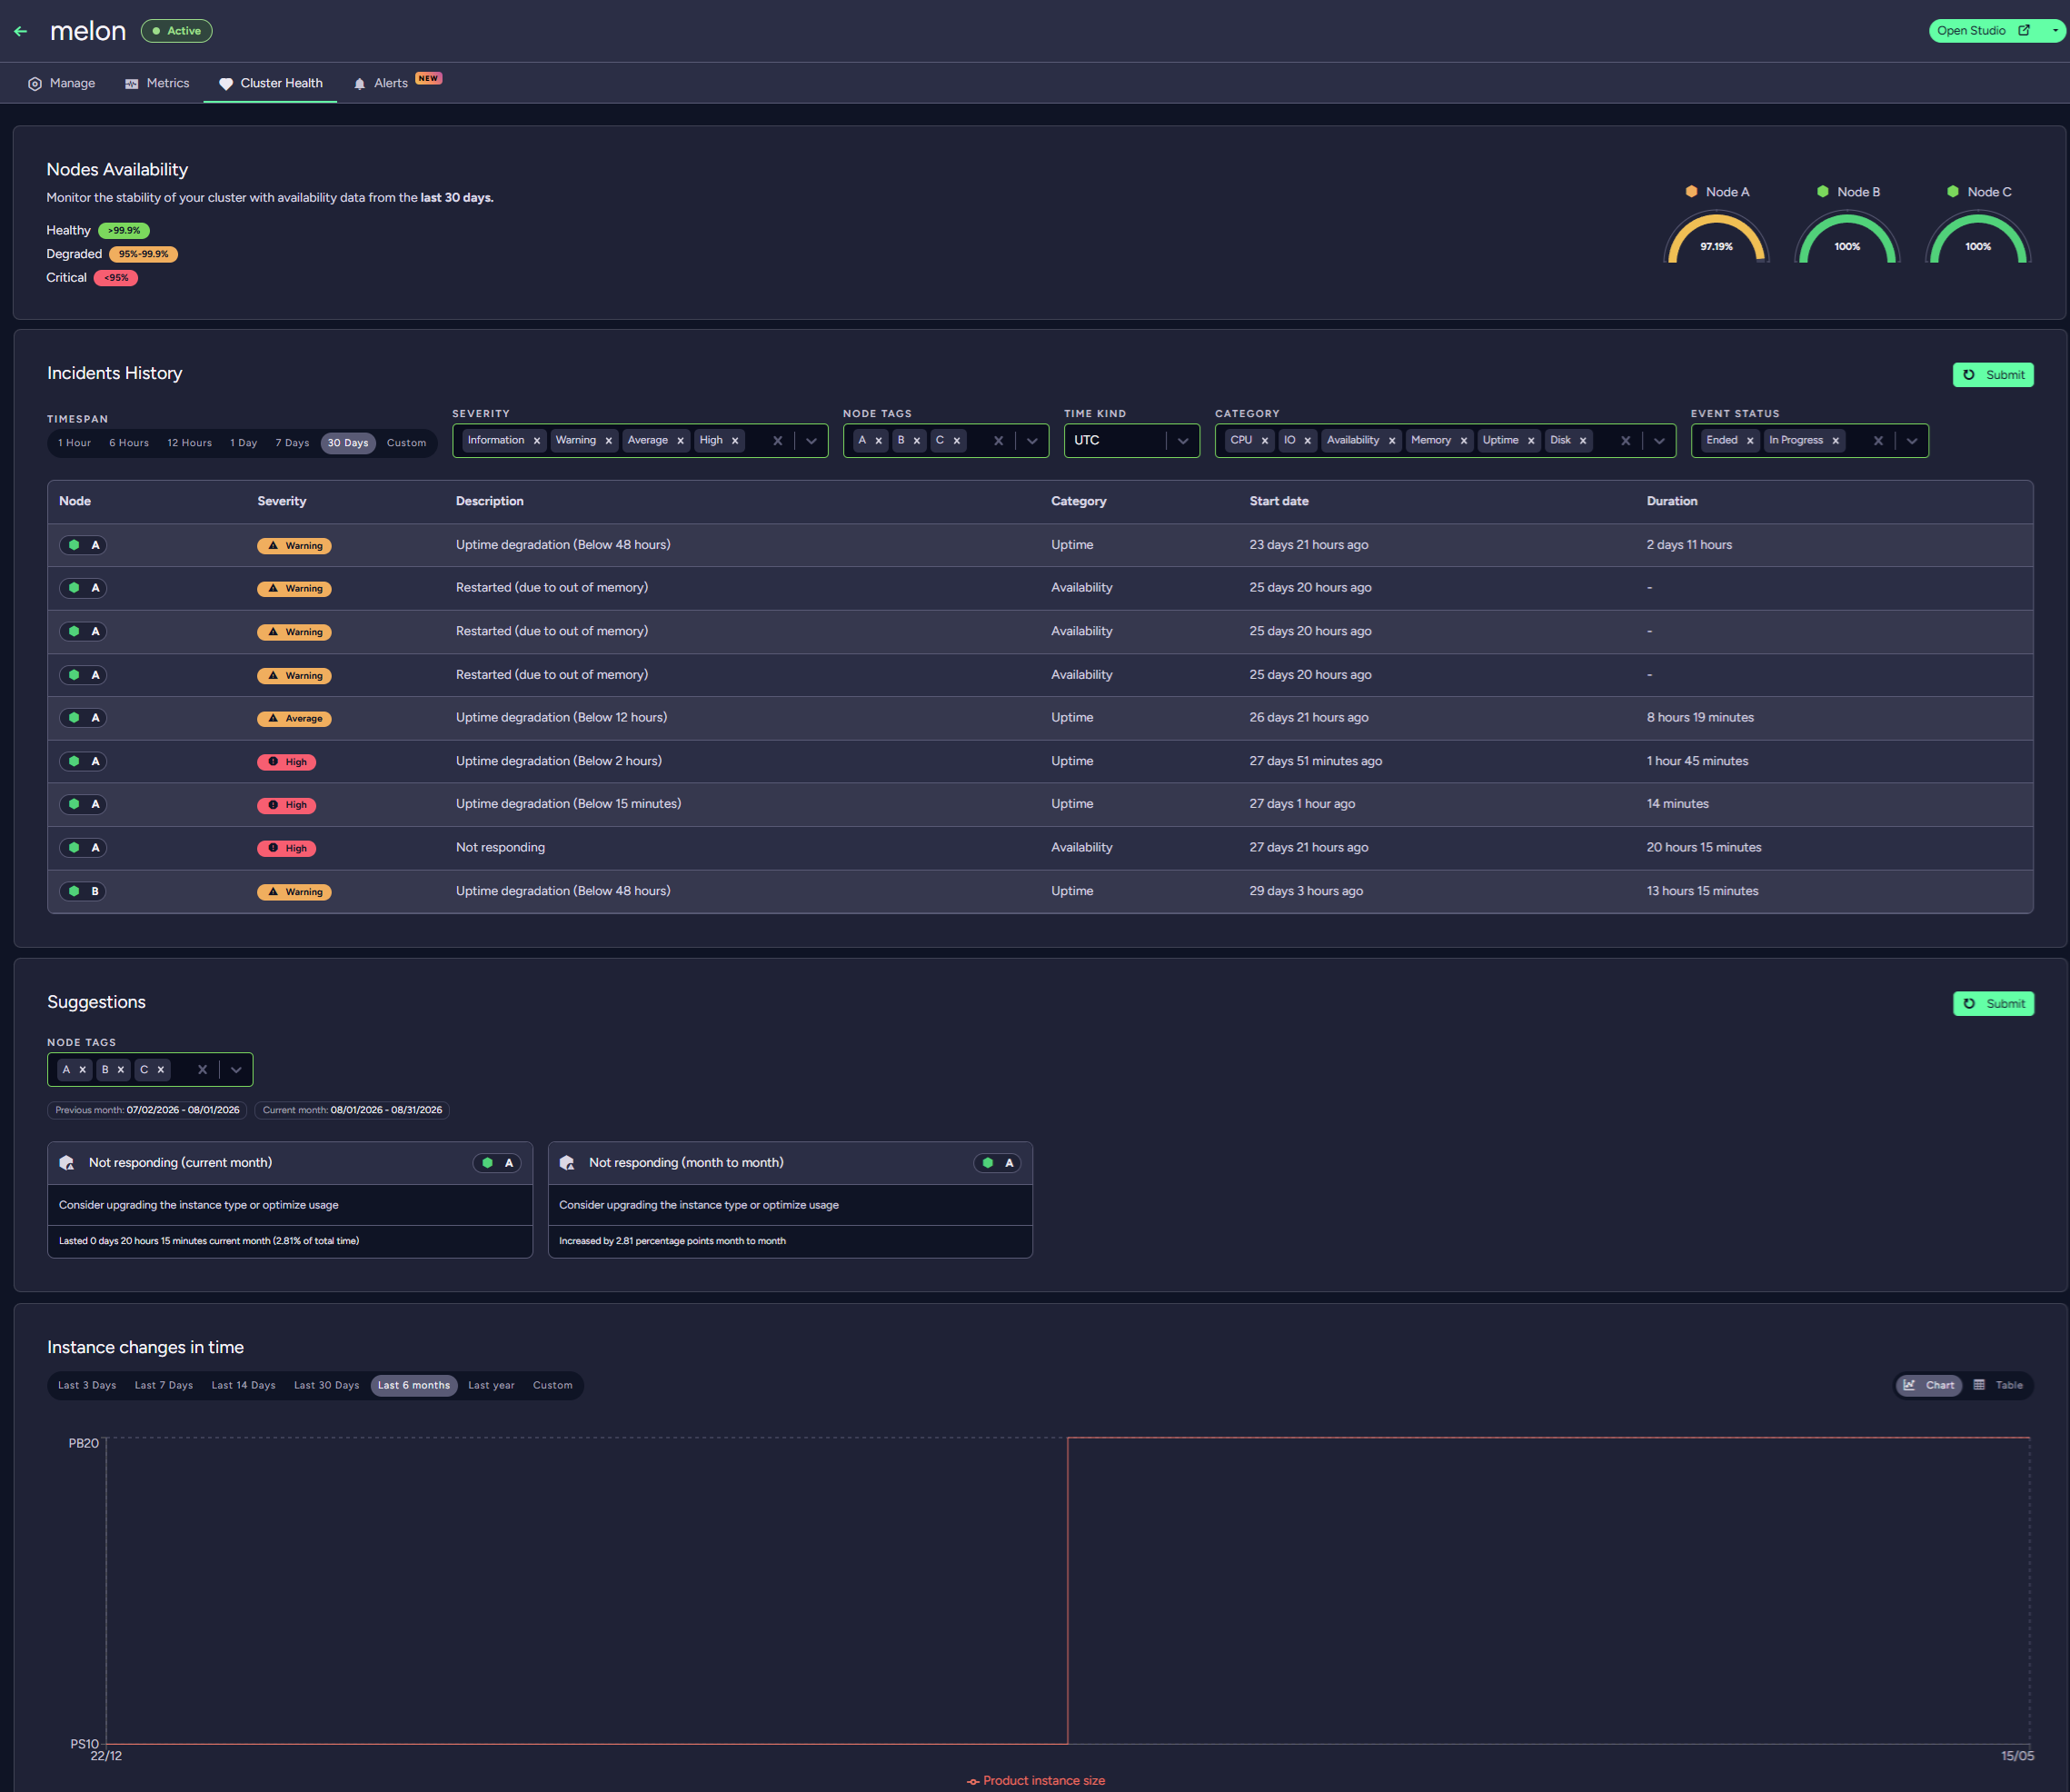Remove the Information severity tag
The height and width of the screenshot is (1792, 2070).
pyautogui.click(x=537, y=441)
